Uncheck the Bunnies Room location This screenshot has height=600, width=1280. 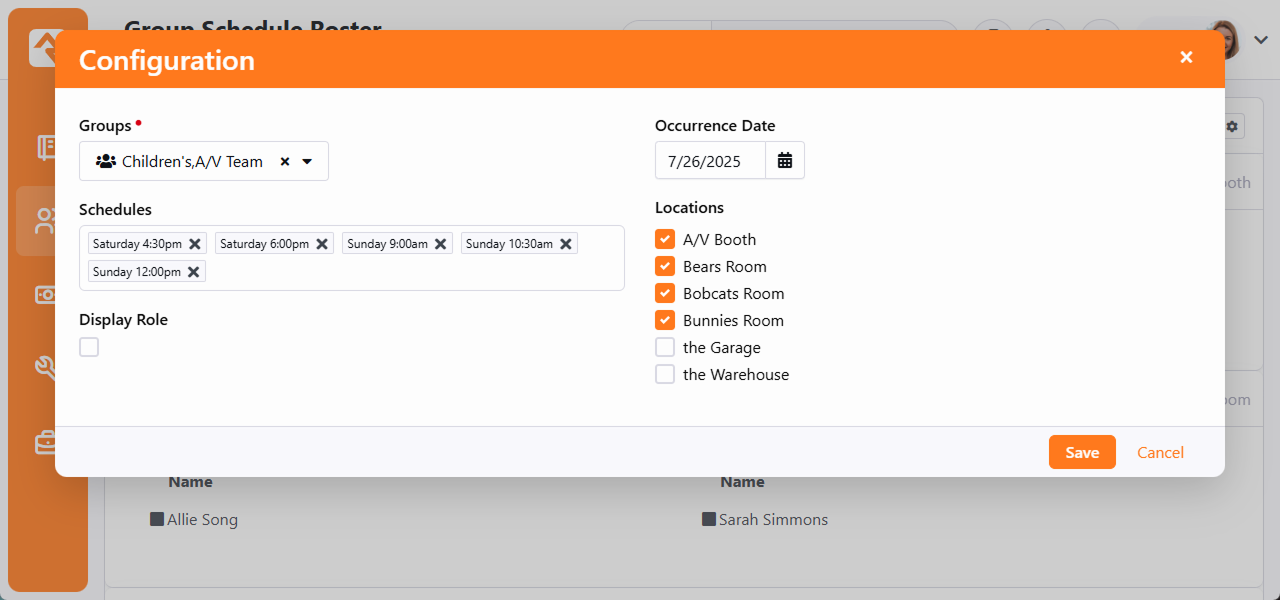point(665,320)
